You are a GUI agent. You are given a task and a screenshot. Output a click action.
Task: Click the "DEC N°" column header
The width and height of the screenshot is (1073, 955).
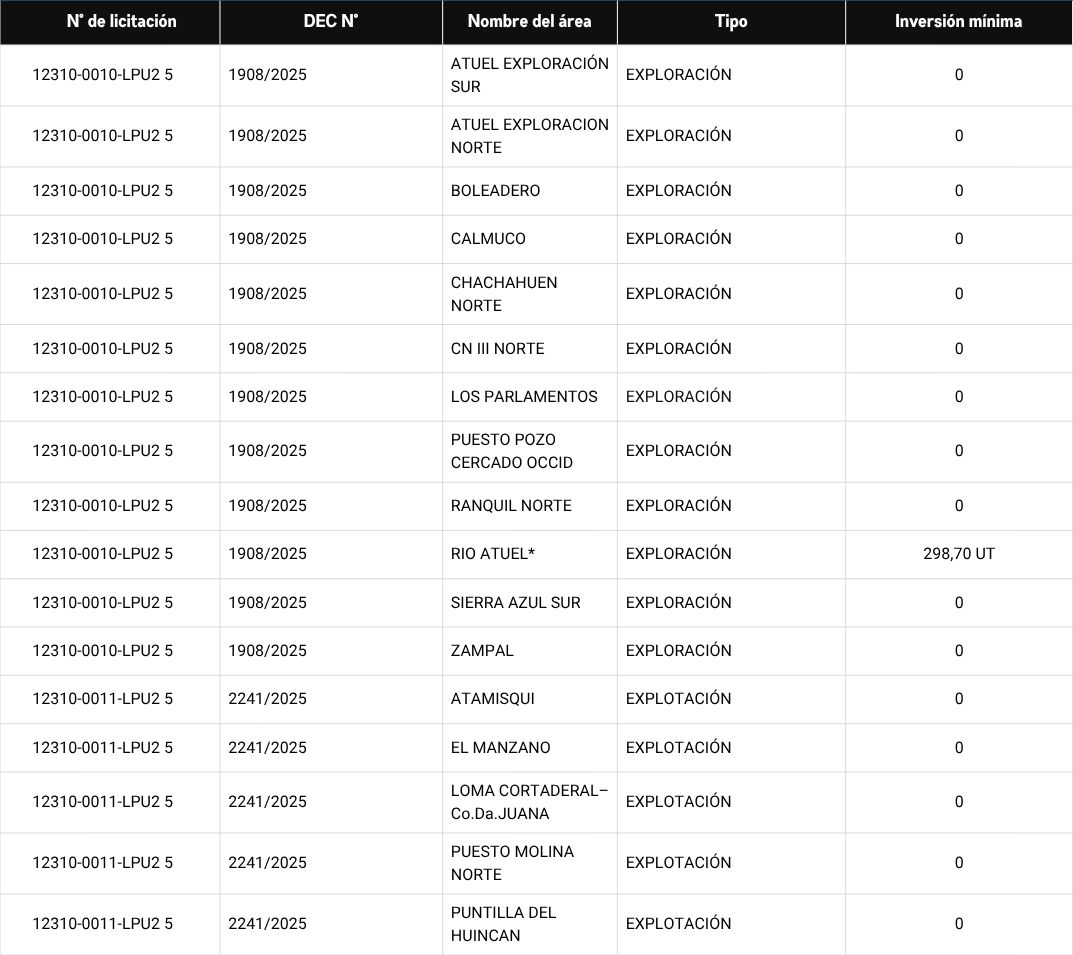(330, 21)
